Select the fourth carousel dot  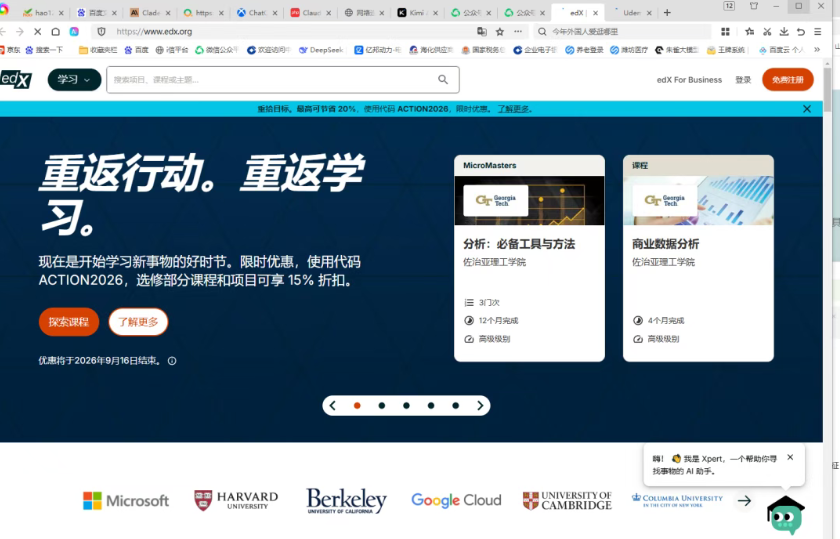pos(431,406)
